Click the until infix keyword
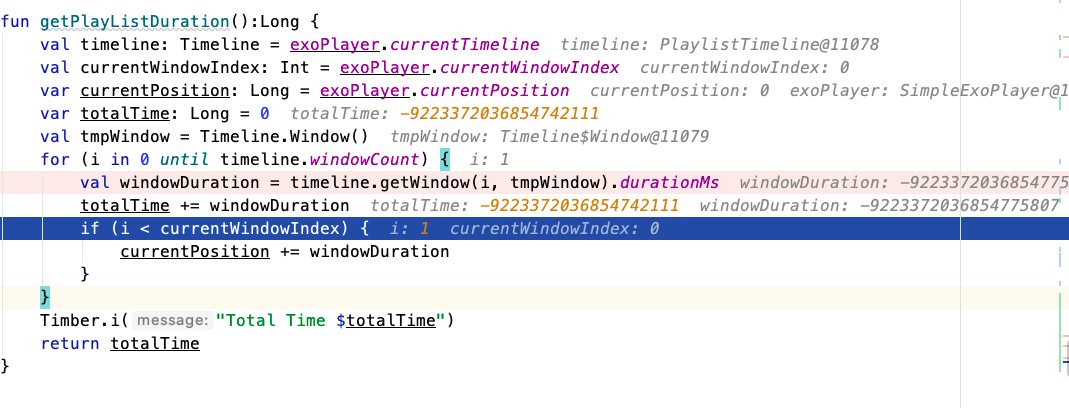1069x408 pixels. (185, 160)
